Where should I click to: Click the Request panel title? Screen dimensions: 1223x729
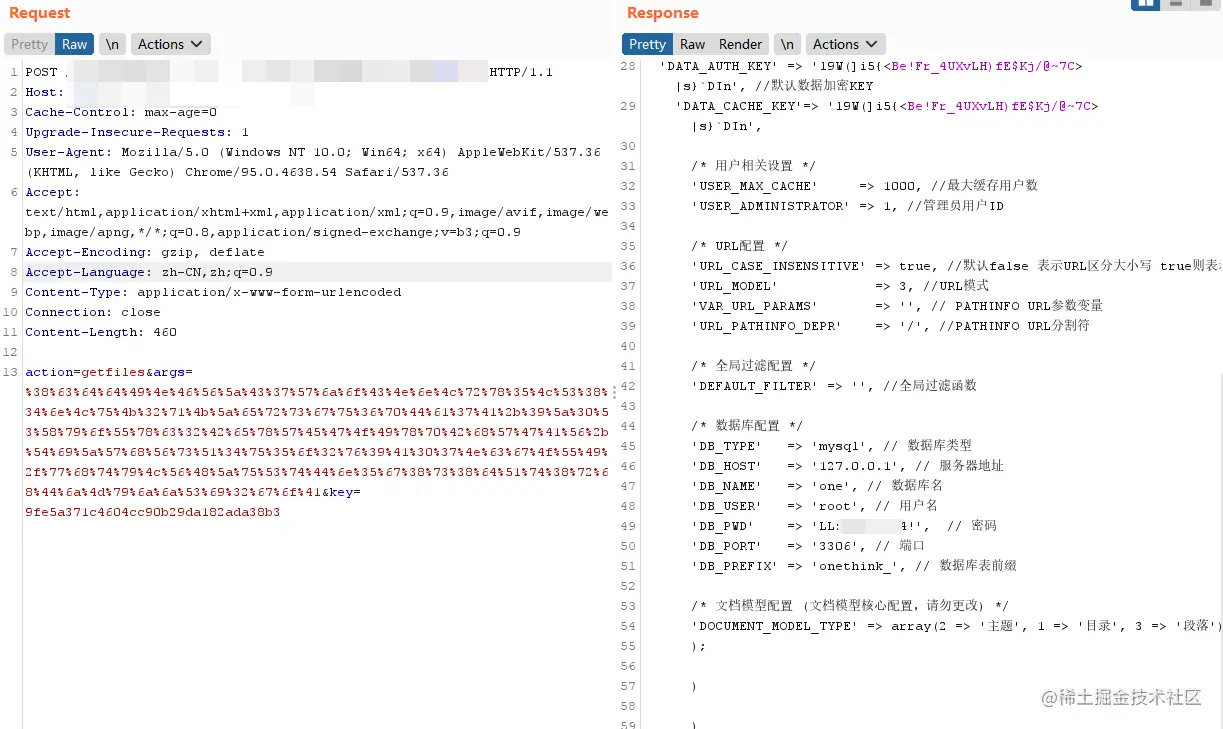(x=40, y=13)
